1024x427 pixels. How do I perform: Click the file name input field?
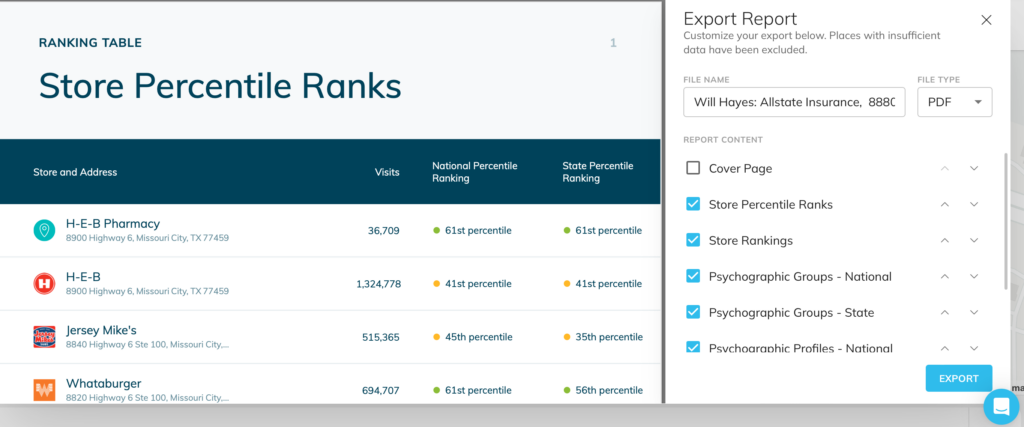794,102
